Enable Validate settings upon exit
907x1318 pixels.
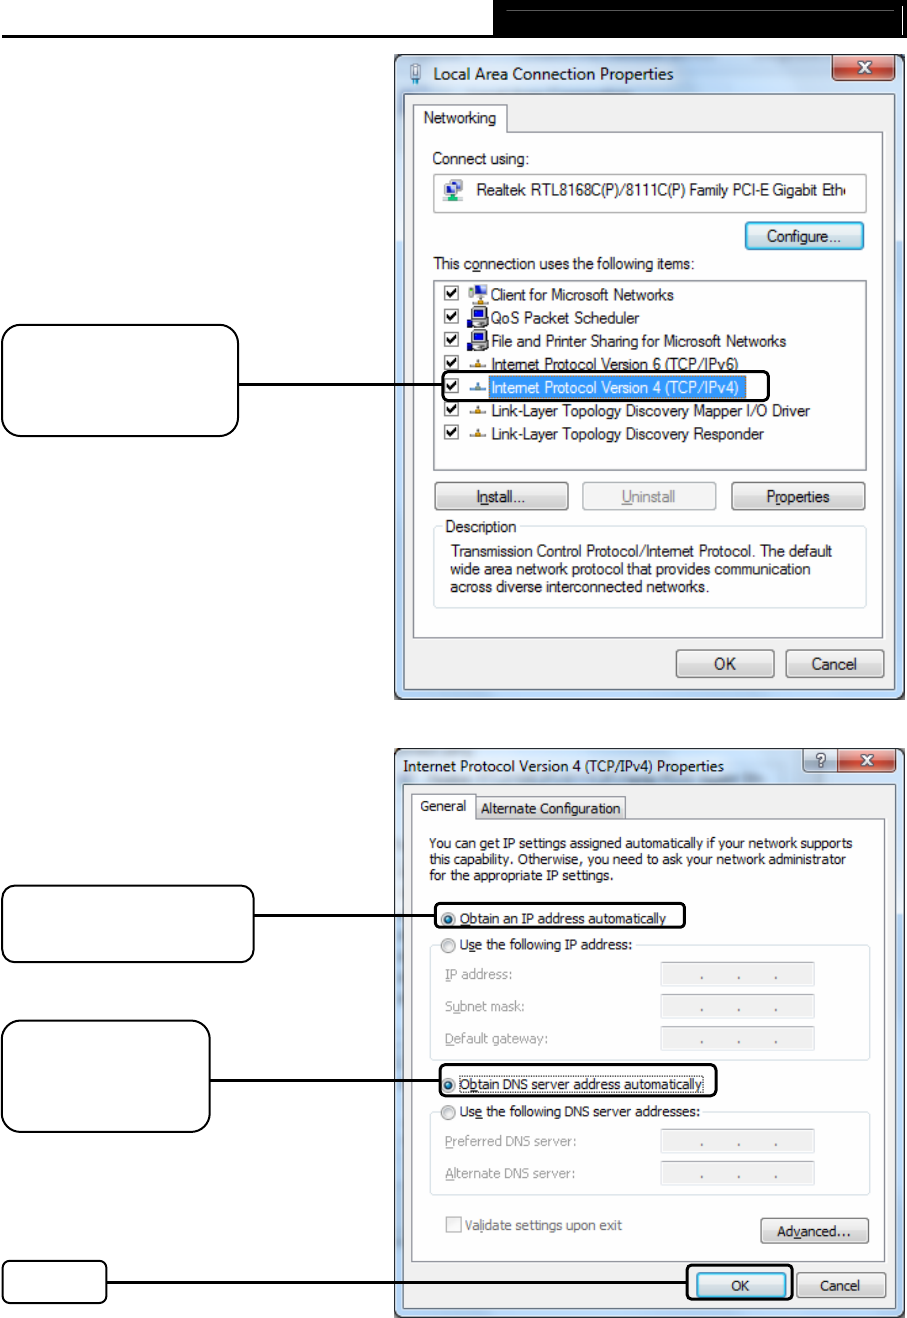point(453,1225)
